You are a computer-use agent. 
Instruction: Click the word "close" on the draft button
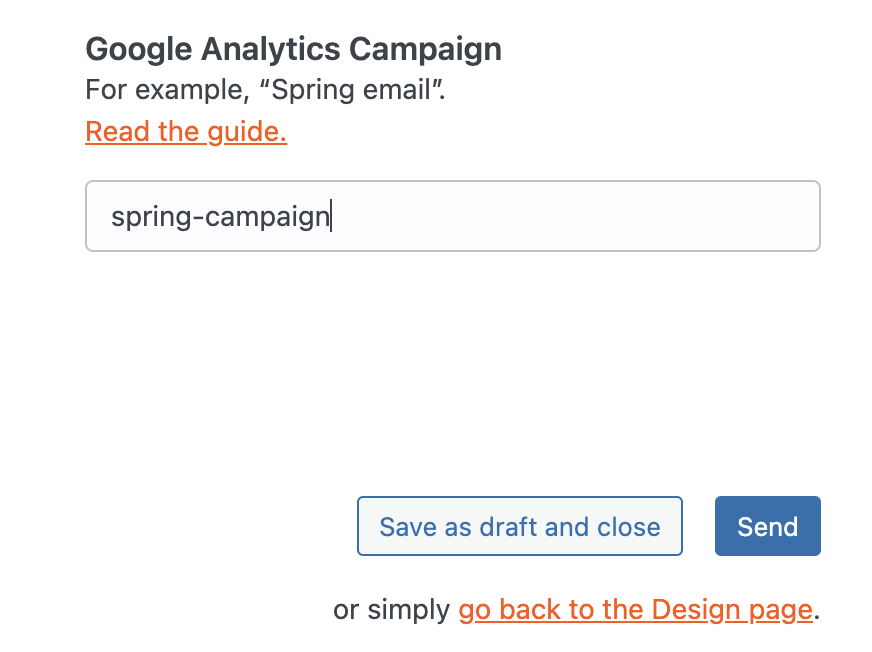[x=629, y=527]
